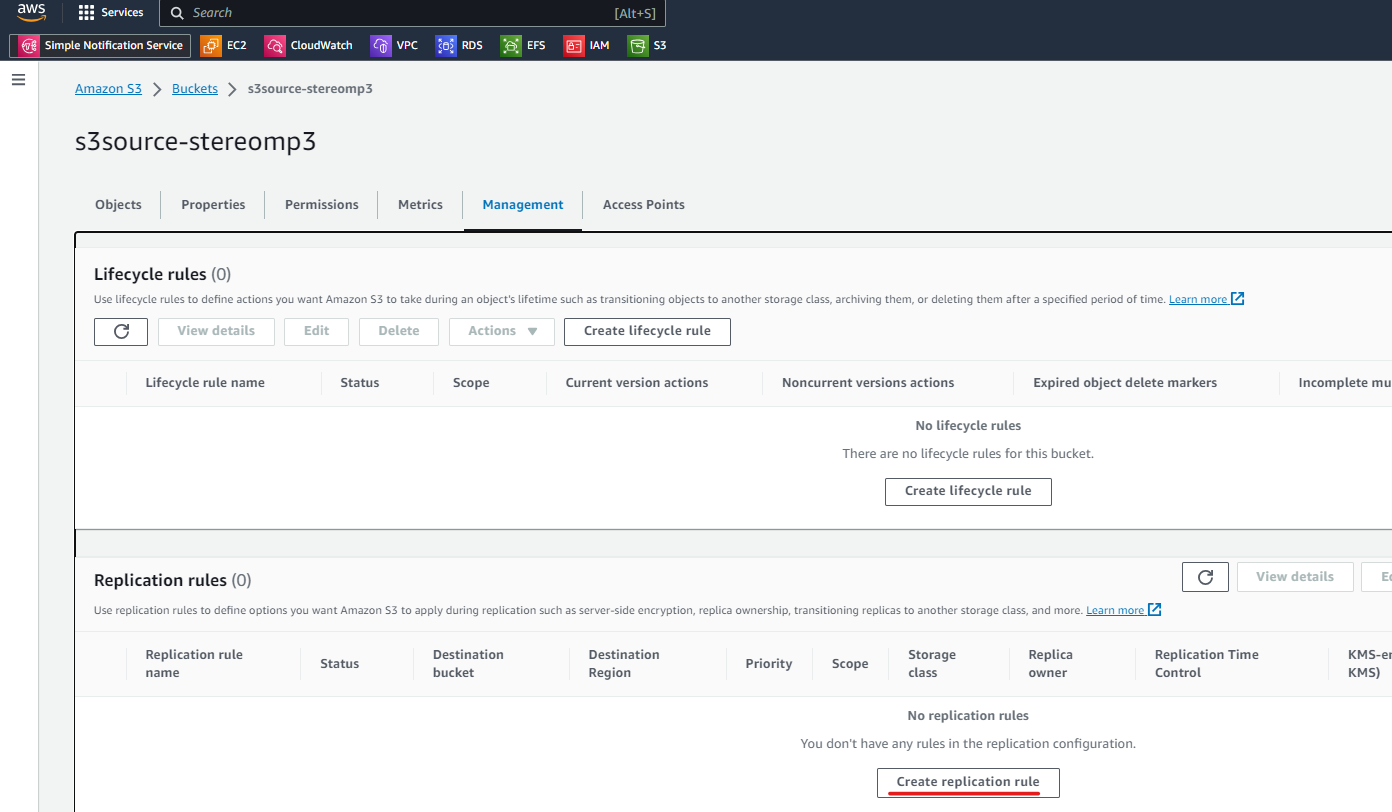
Task: Focus the AWS search field
Action: (x=412, y=13)
